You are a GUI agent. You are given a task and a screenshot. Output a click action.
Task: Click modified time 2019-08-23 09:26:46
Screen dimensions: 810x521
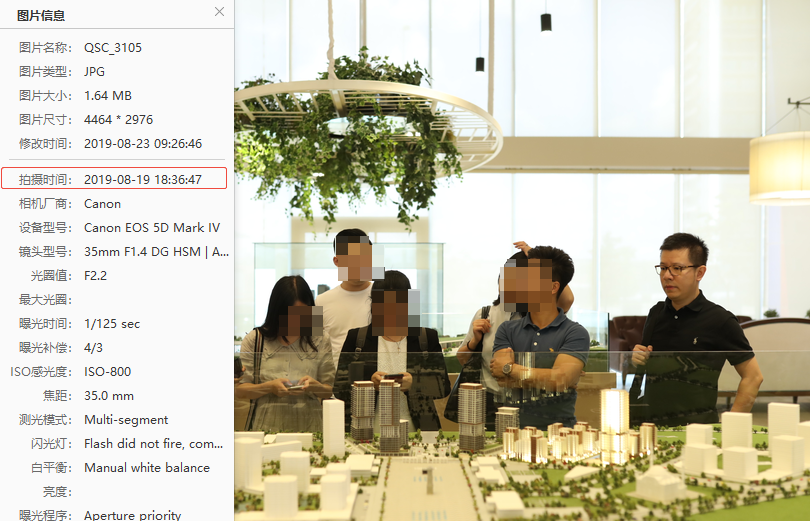tap(143, 144)
